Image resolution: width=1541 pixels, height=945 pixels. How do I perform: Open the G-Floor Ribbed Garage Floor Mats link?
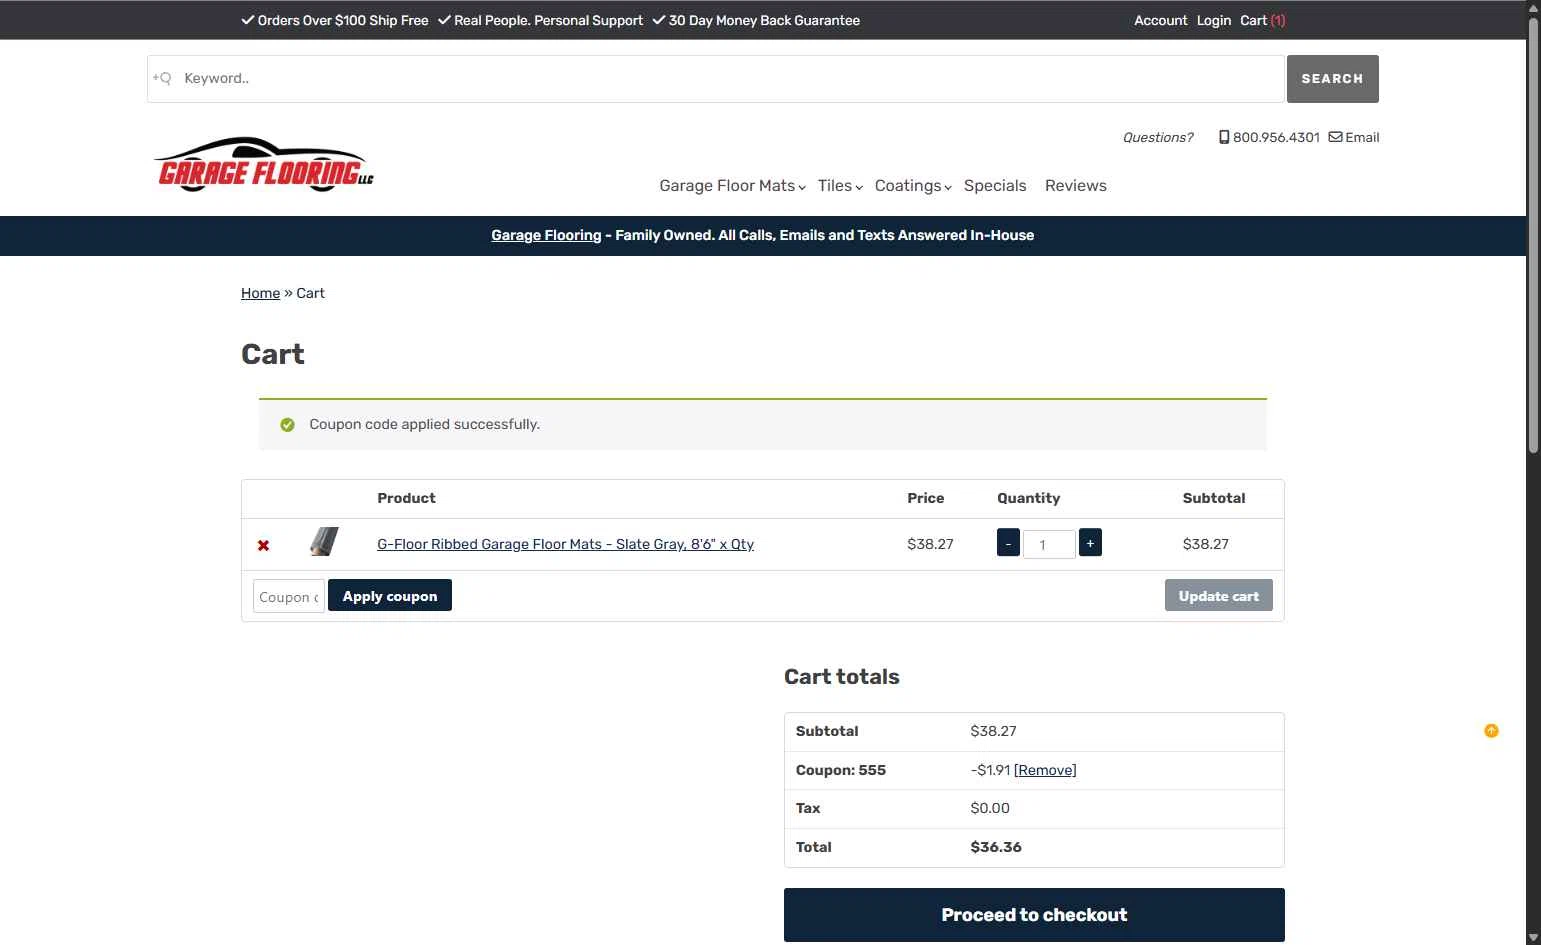pyautogui.click(x=565, y=544)
